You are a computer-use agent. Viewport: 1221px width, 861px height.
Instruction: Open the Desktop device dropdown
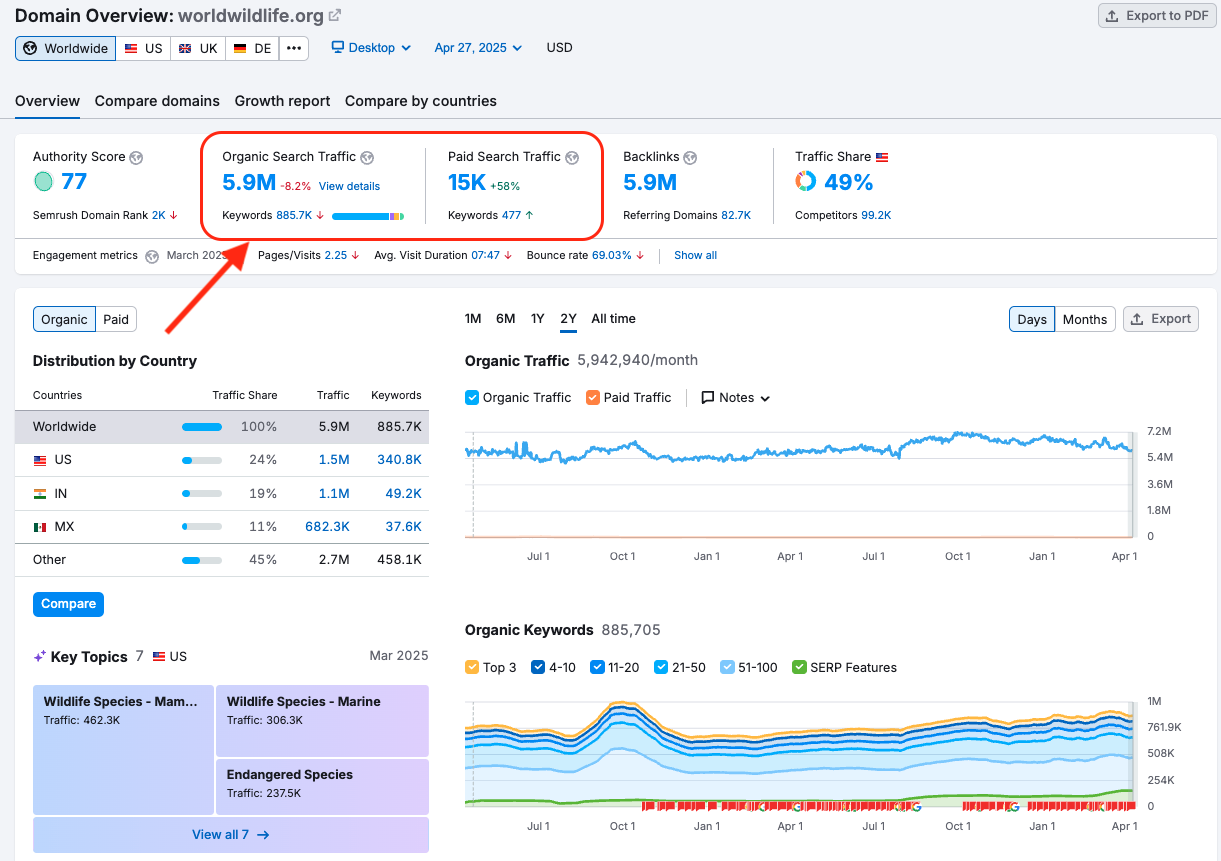(370, 47)
